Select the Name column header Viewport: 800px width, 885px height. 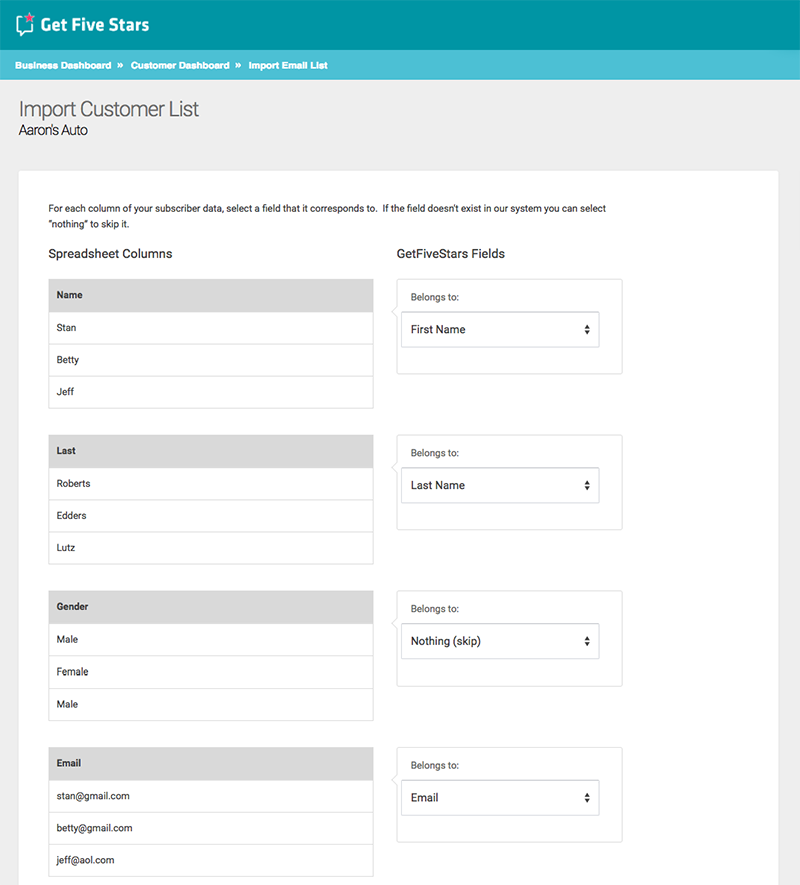tap(211, 295)
